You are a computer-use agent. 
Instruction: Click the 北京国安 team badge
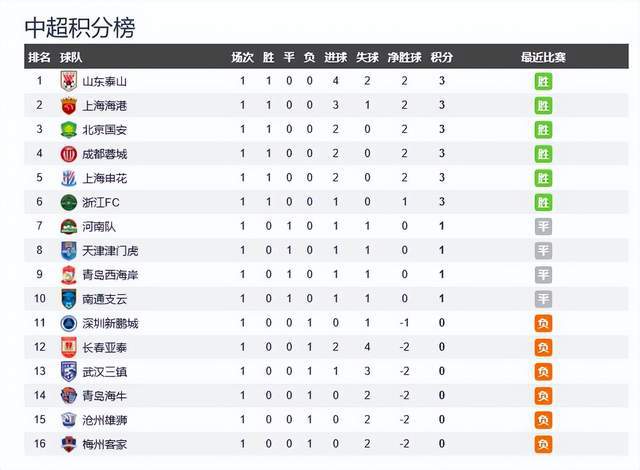coord(68,129)
